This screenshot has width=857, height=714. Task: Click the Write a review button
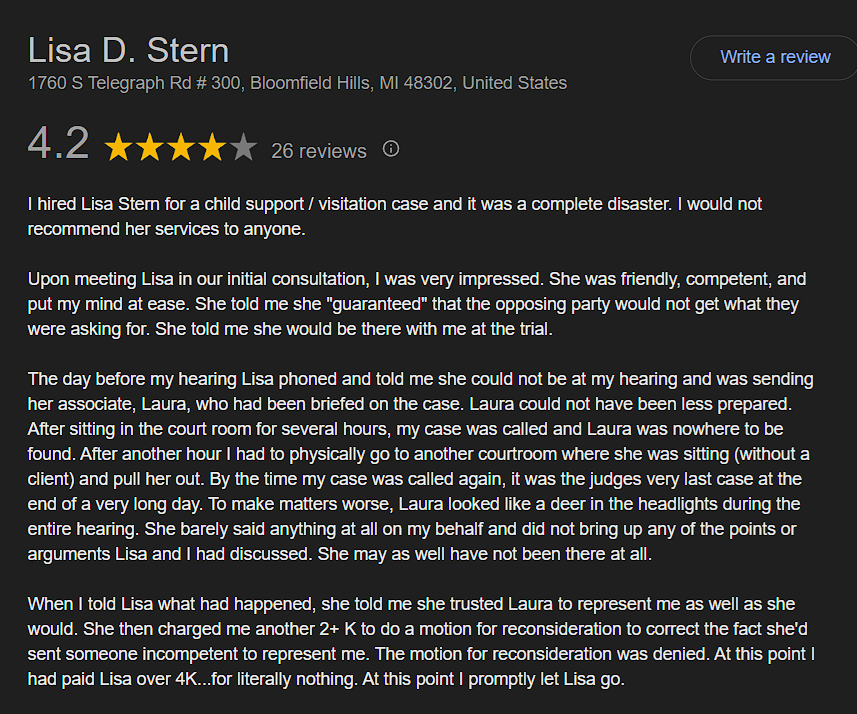point(775,57)
